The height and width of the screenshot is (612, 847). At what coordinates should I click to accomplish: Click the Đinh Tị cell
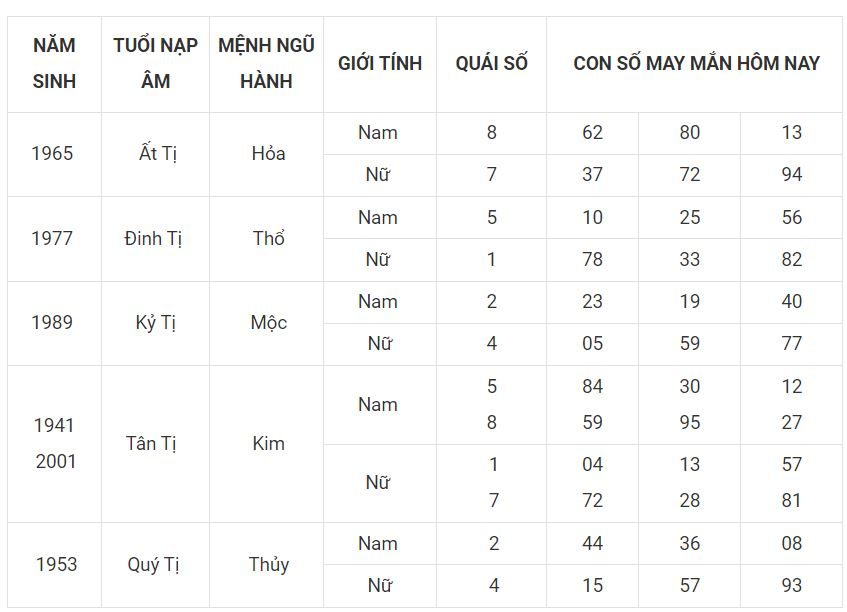[155, 239]
